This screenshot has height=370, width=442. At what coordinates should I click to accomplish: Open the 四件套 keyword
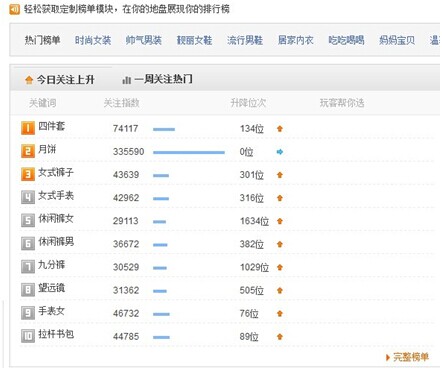(x=51, y=126)
